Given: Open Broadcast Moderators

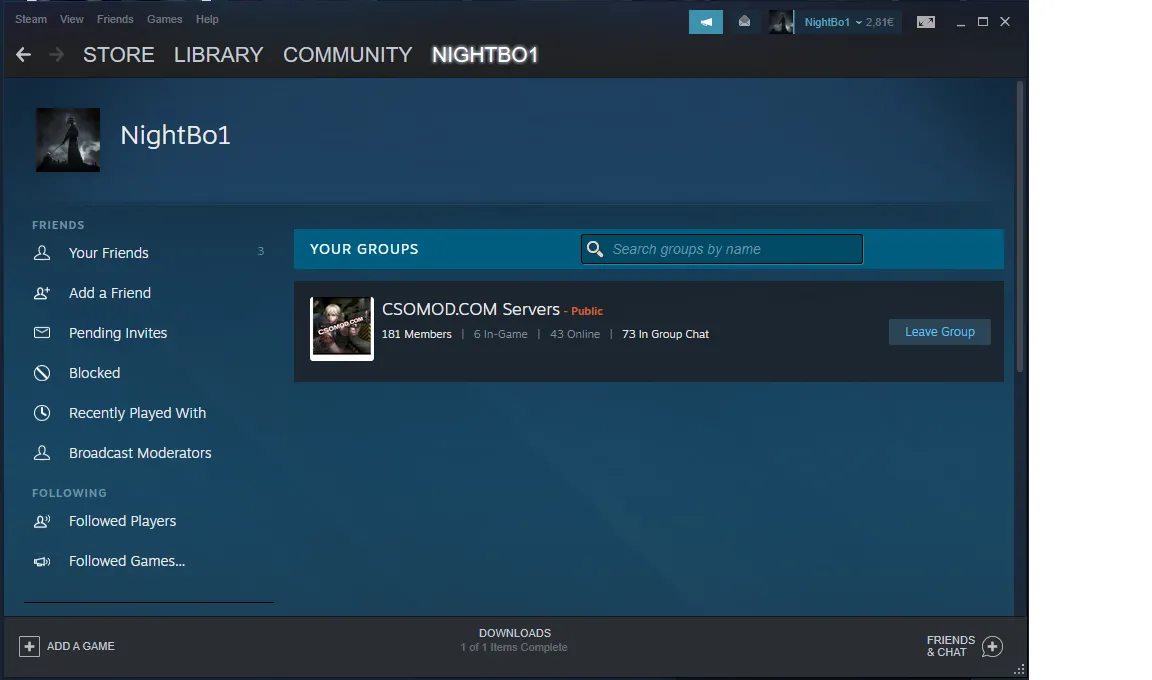Looking at the screenshot, I should click(x=140, y=453).
